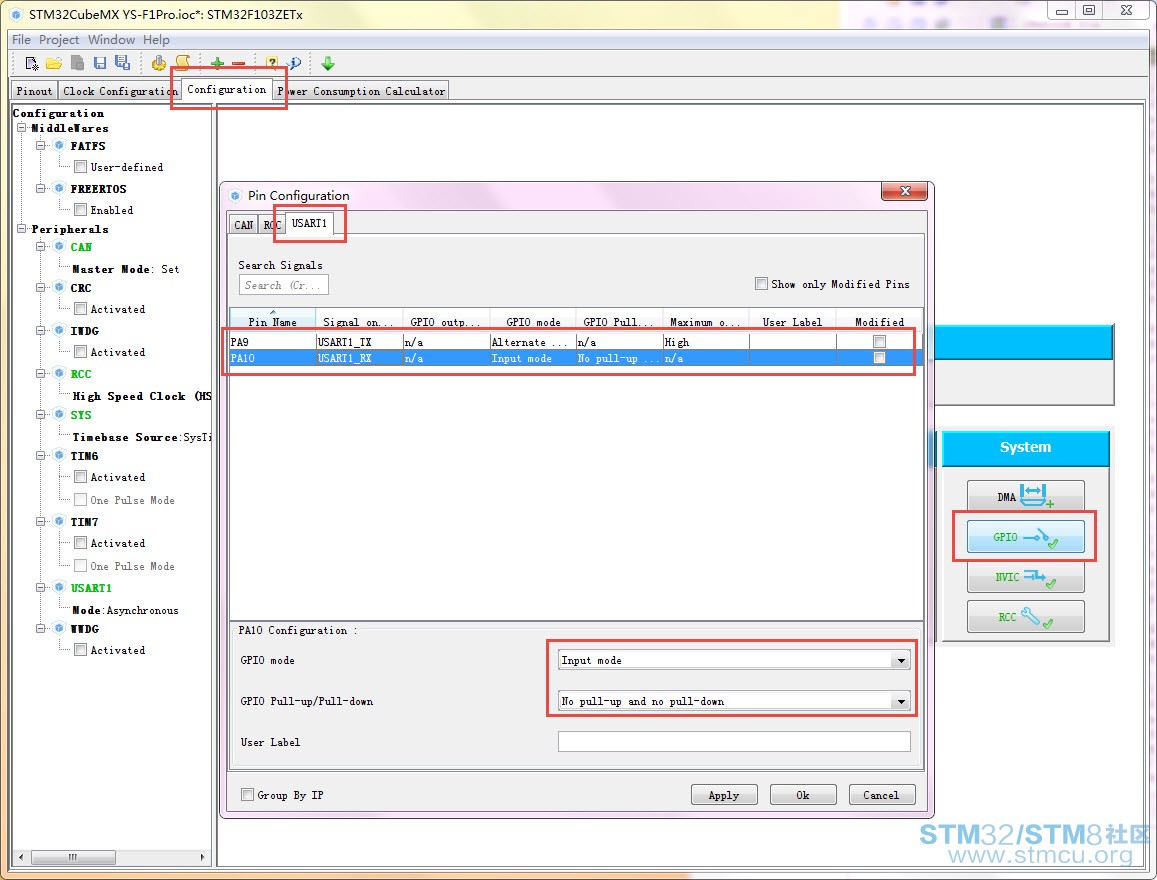1157x880 pixels.
Task: Check the WWDG Activated checkbox
Action: pos(80,649)
